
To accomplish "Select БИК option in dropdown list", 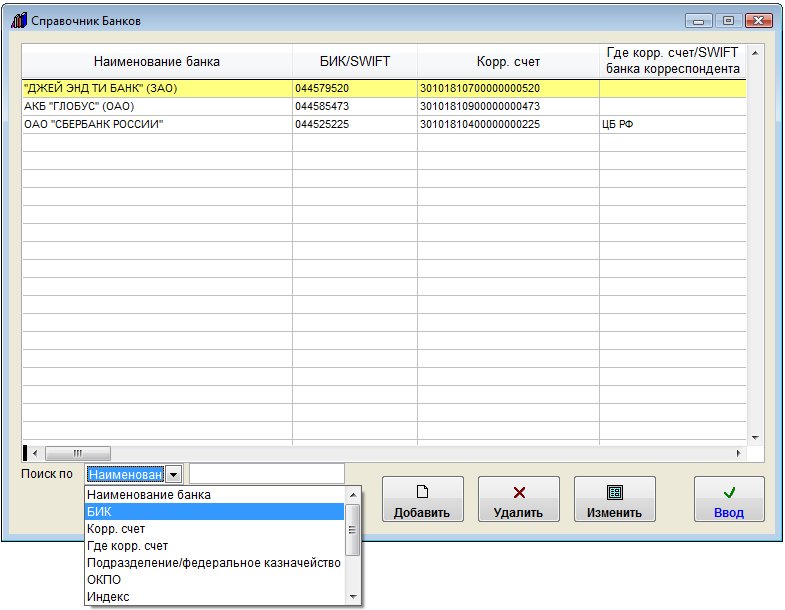I will click(215, 511).
